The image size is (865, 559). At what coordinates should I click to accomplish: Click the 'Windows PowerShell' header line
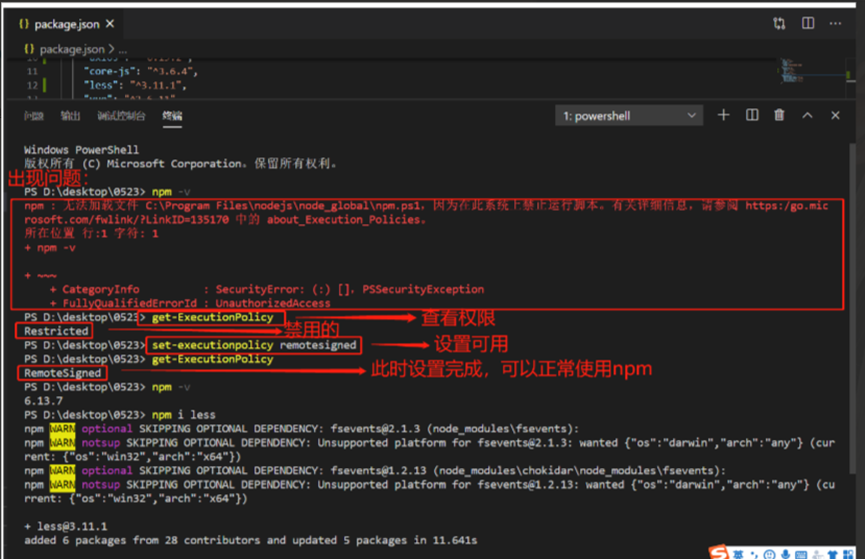coord(82,150)
